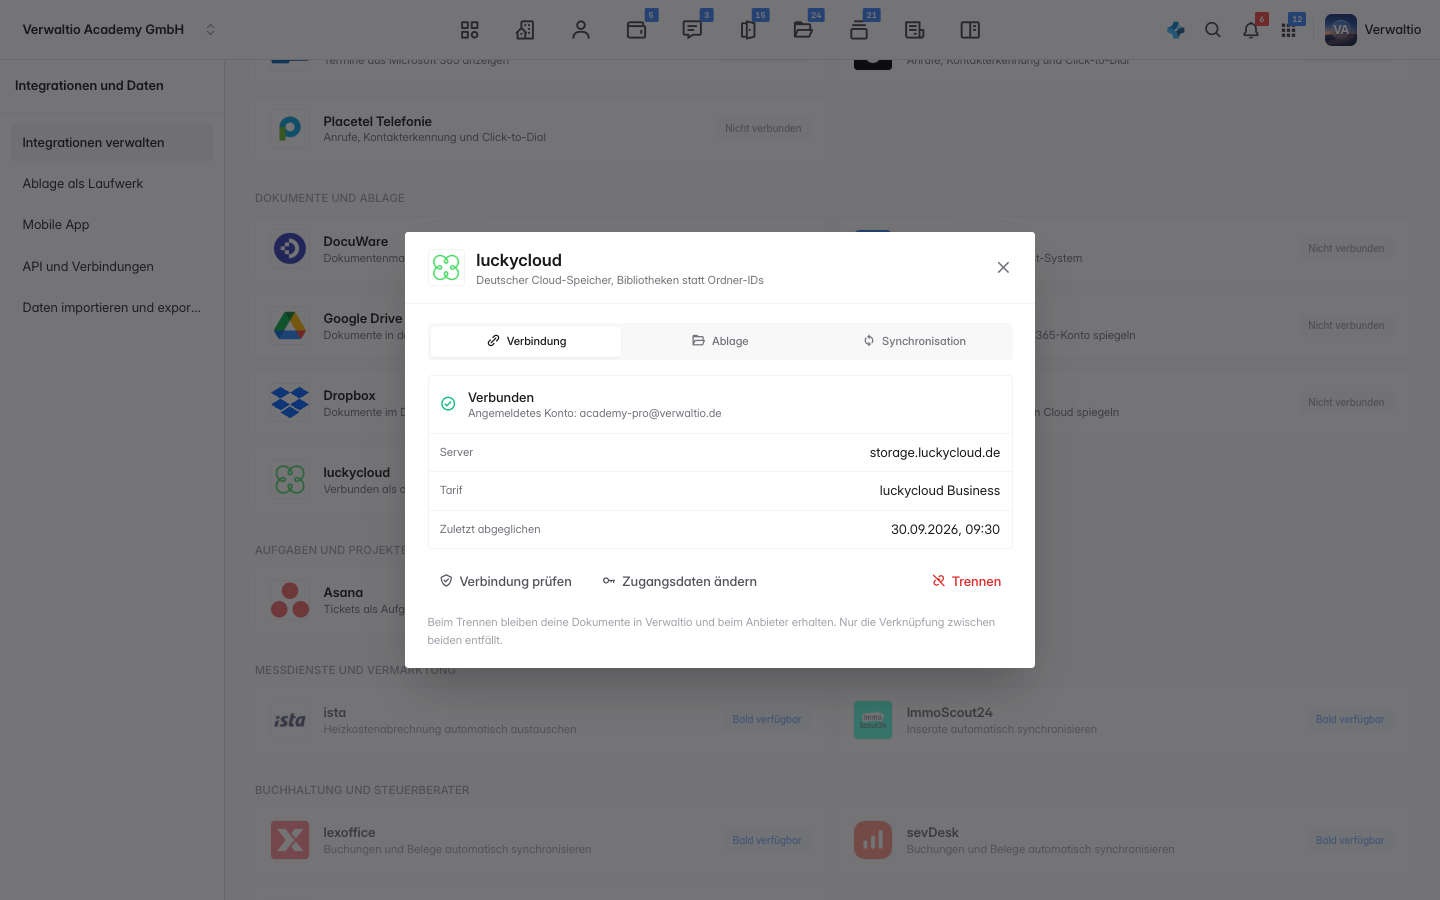Open Mobile App in sidebar

pyautogui.click(x=112, y=225)
